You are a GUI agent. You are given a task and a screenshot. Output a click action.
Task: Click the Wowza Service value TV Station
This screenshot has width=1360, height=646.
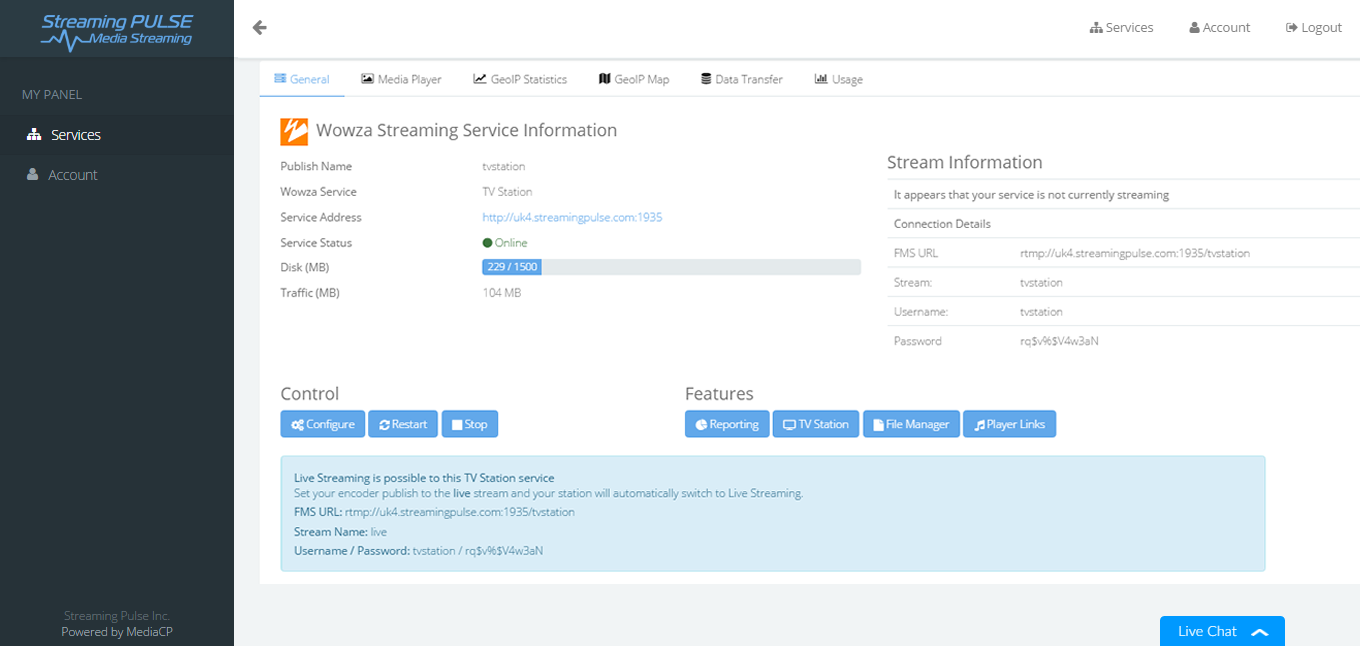pos(507,192)
